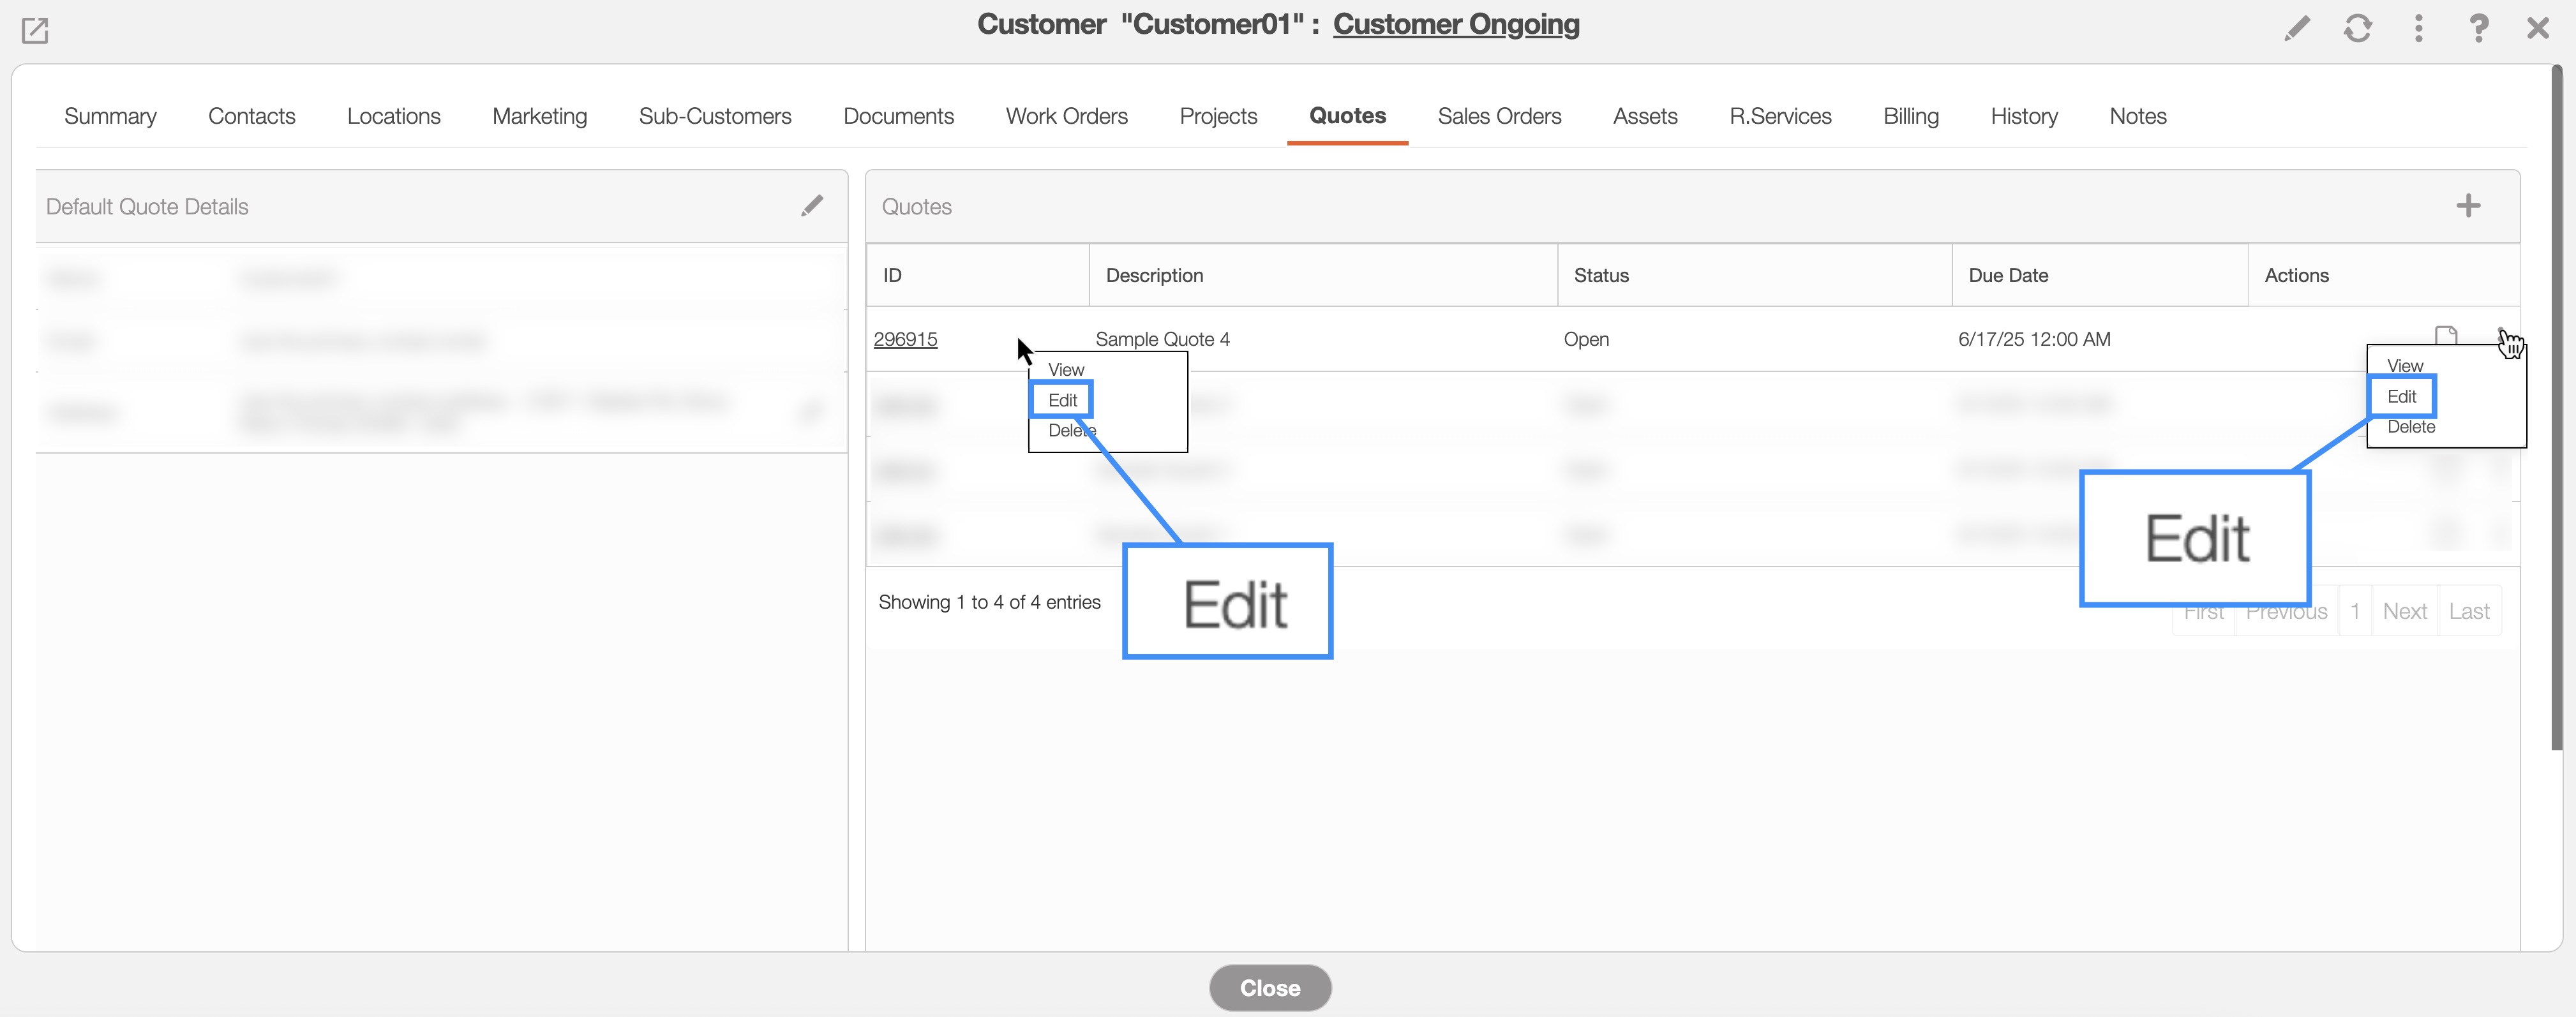Go to the R.Services tab
Image resolution: width=2576 pixels, height=1017 pixels.
tap(1780, 116)
